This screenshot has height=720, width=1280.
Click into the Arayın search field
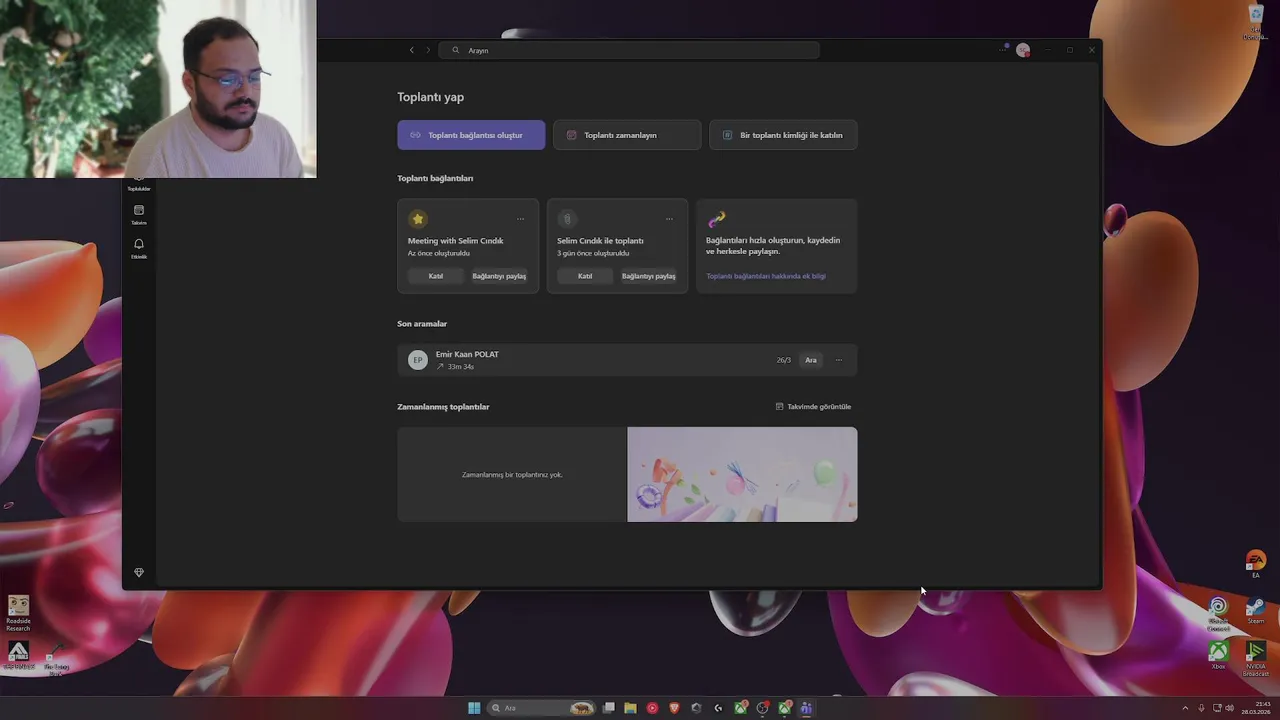pyautogui.click(x=631, y=50)
